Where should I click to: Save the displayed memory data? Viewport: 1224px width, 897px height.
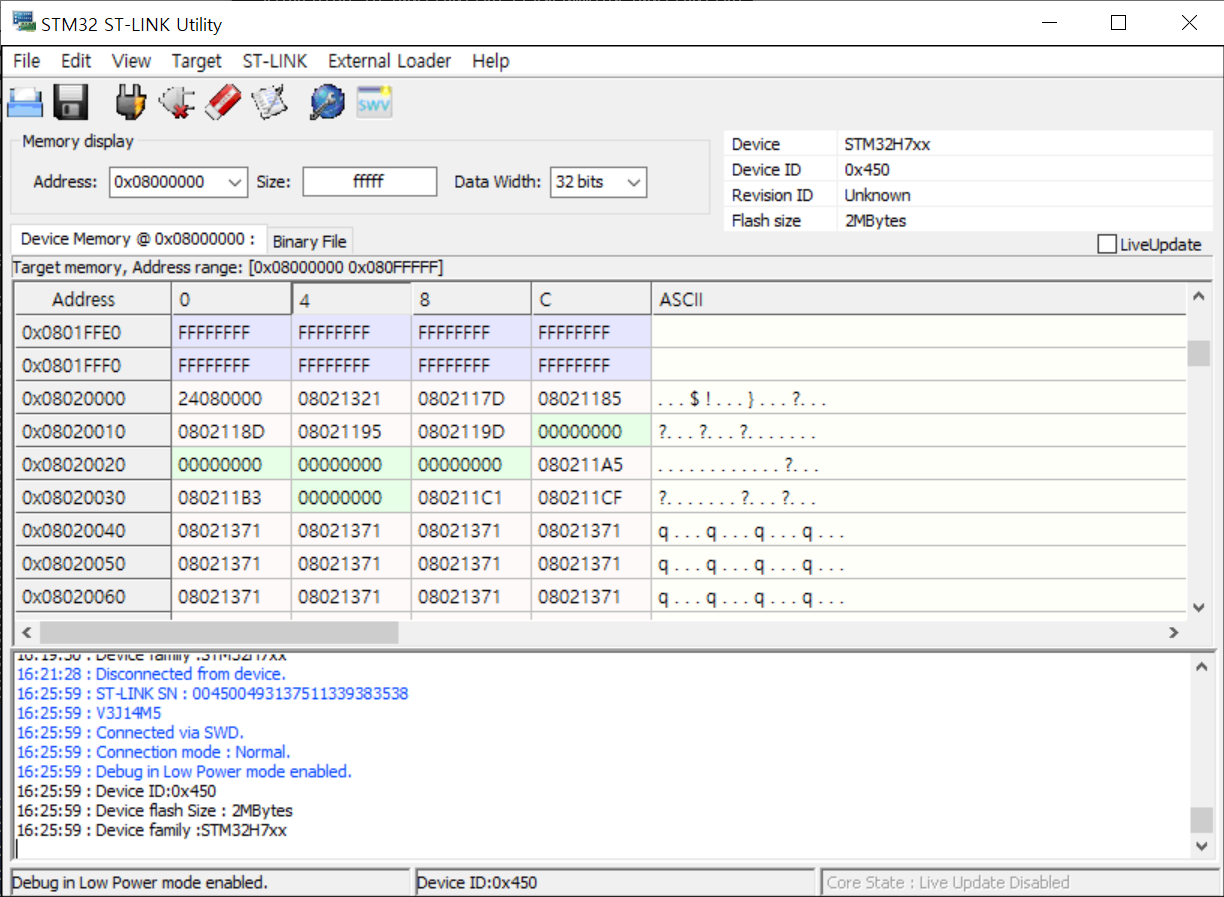point(70,100)
